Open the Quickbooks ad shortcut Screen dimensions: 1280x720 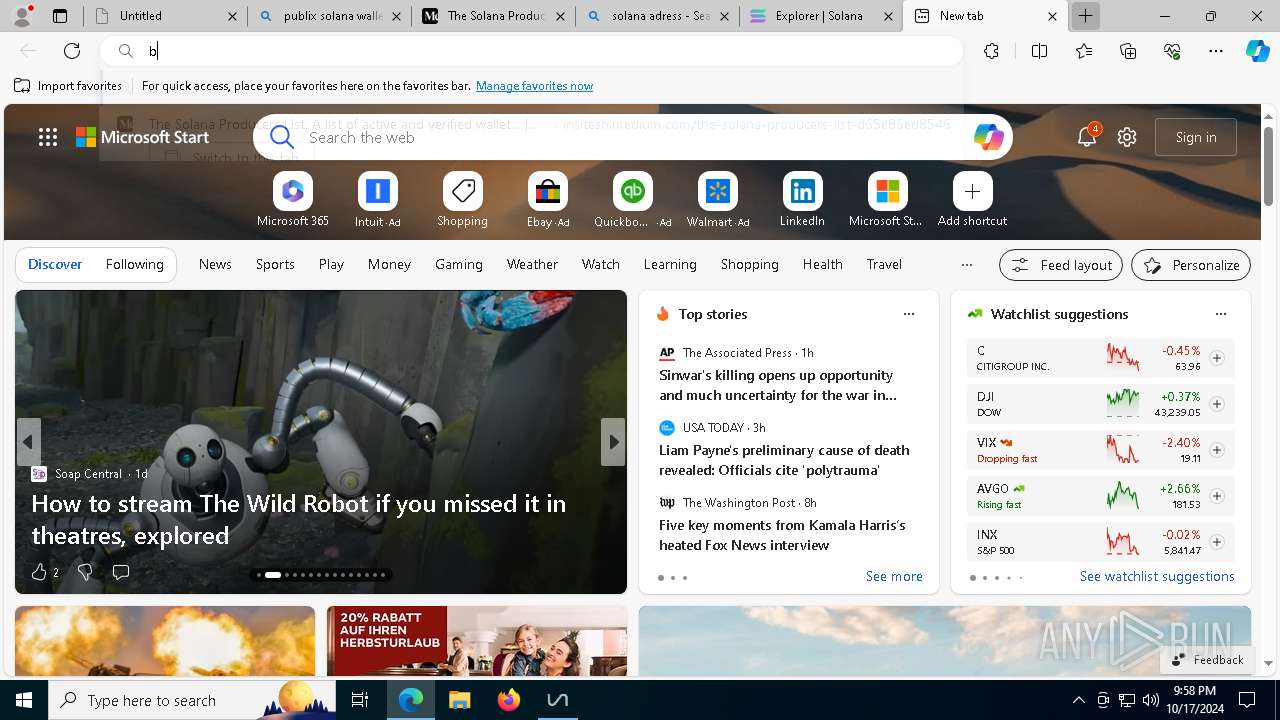pyautogui.click(x=632, y=200)
